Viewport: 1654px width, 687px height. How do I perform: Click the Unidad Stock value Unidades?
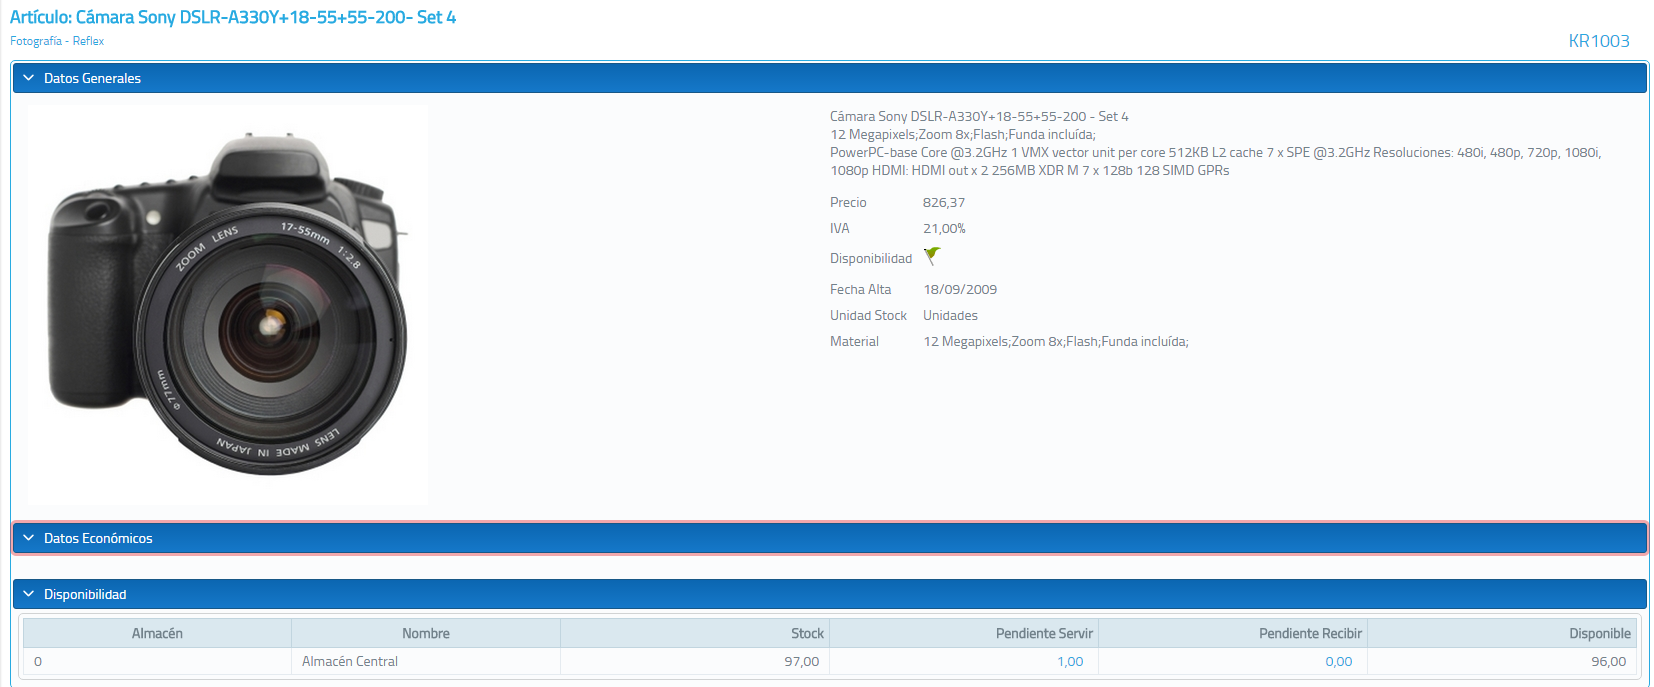click(x=950, y=315)
